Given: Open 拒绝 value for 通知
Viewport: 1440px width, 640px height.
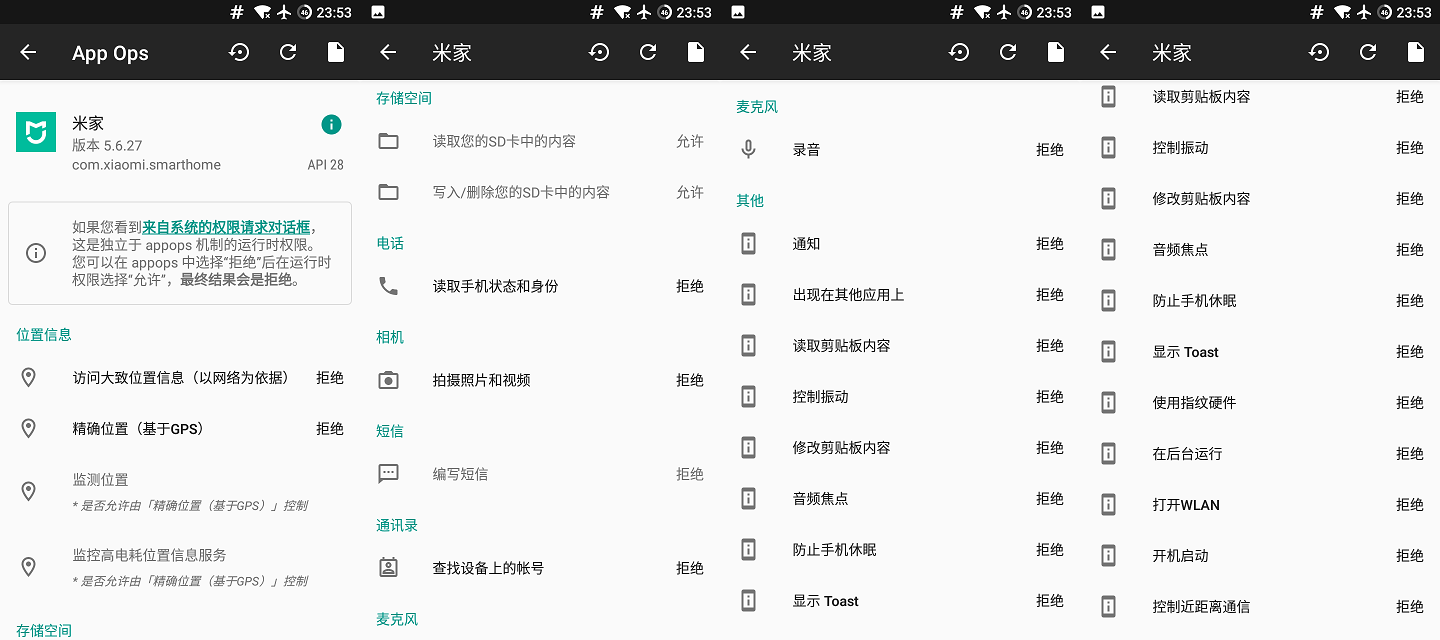Looking at the screenshot, I should pos(1050,243).
